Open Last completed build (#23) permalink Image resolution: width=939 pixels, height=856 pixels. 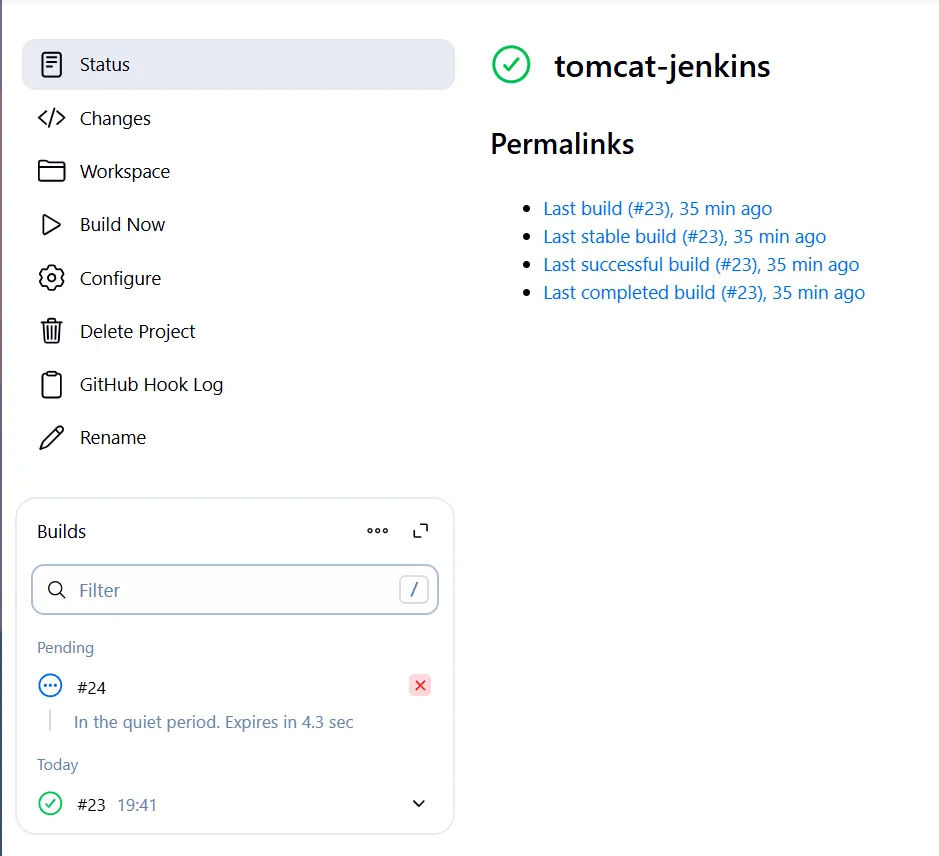[704, 293]
